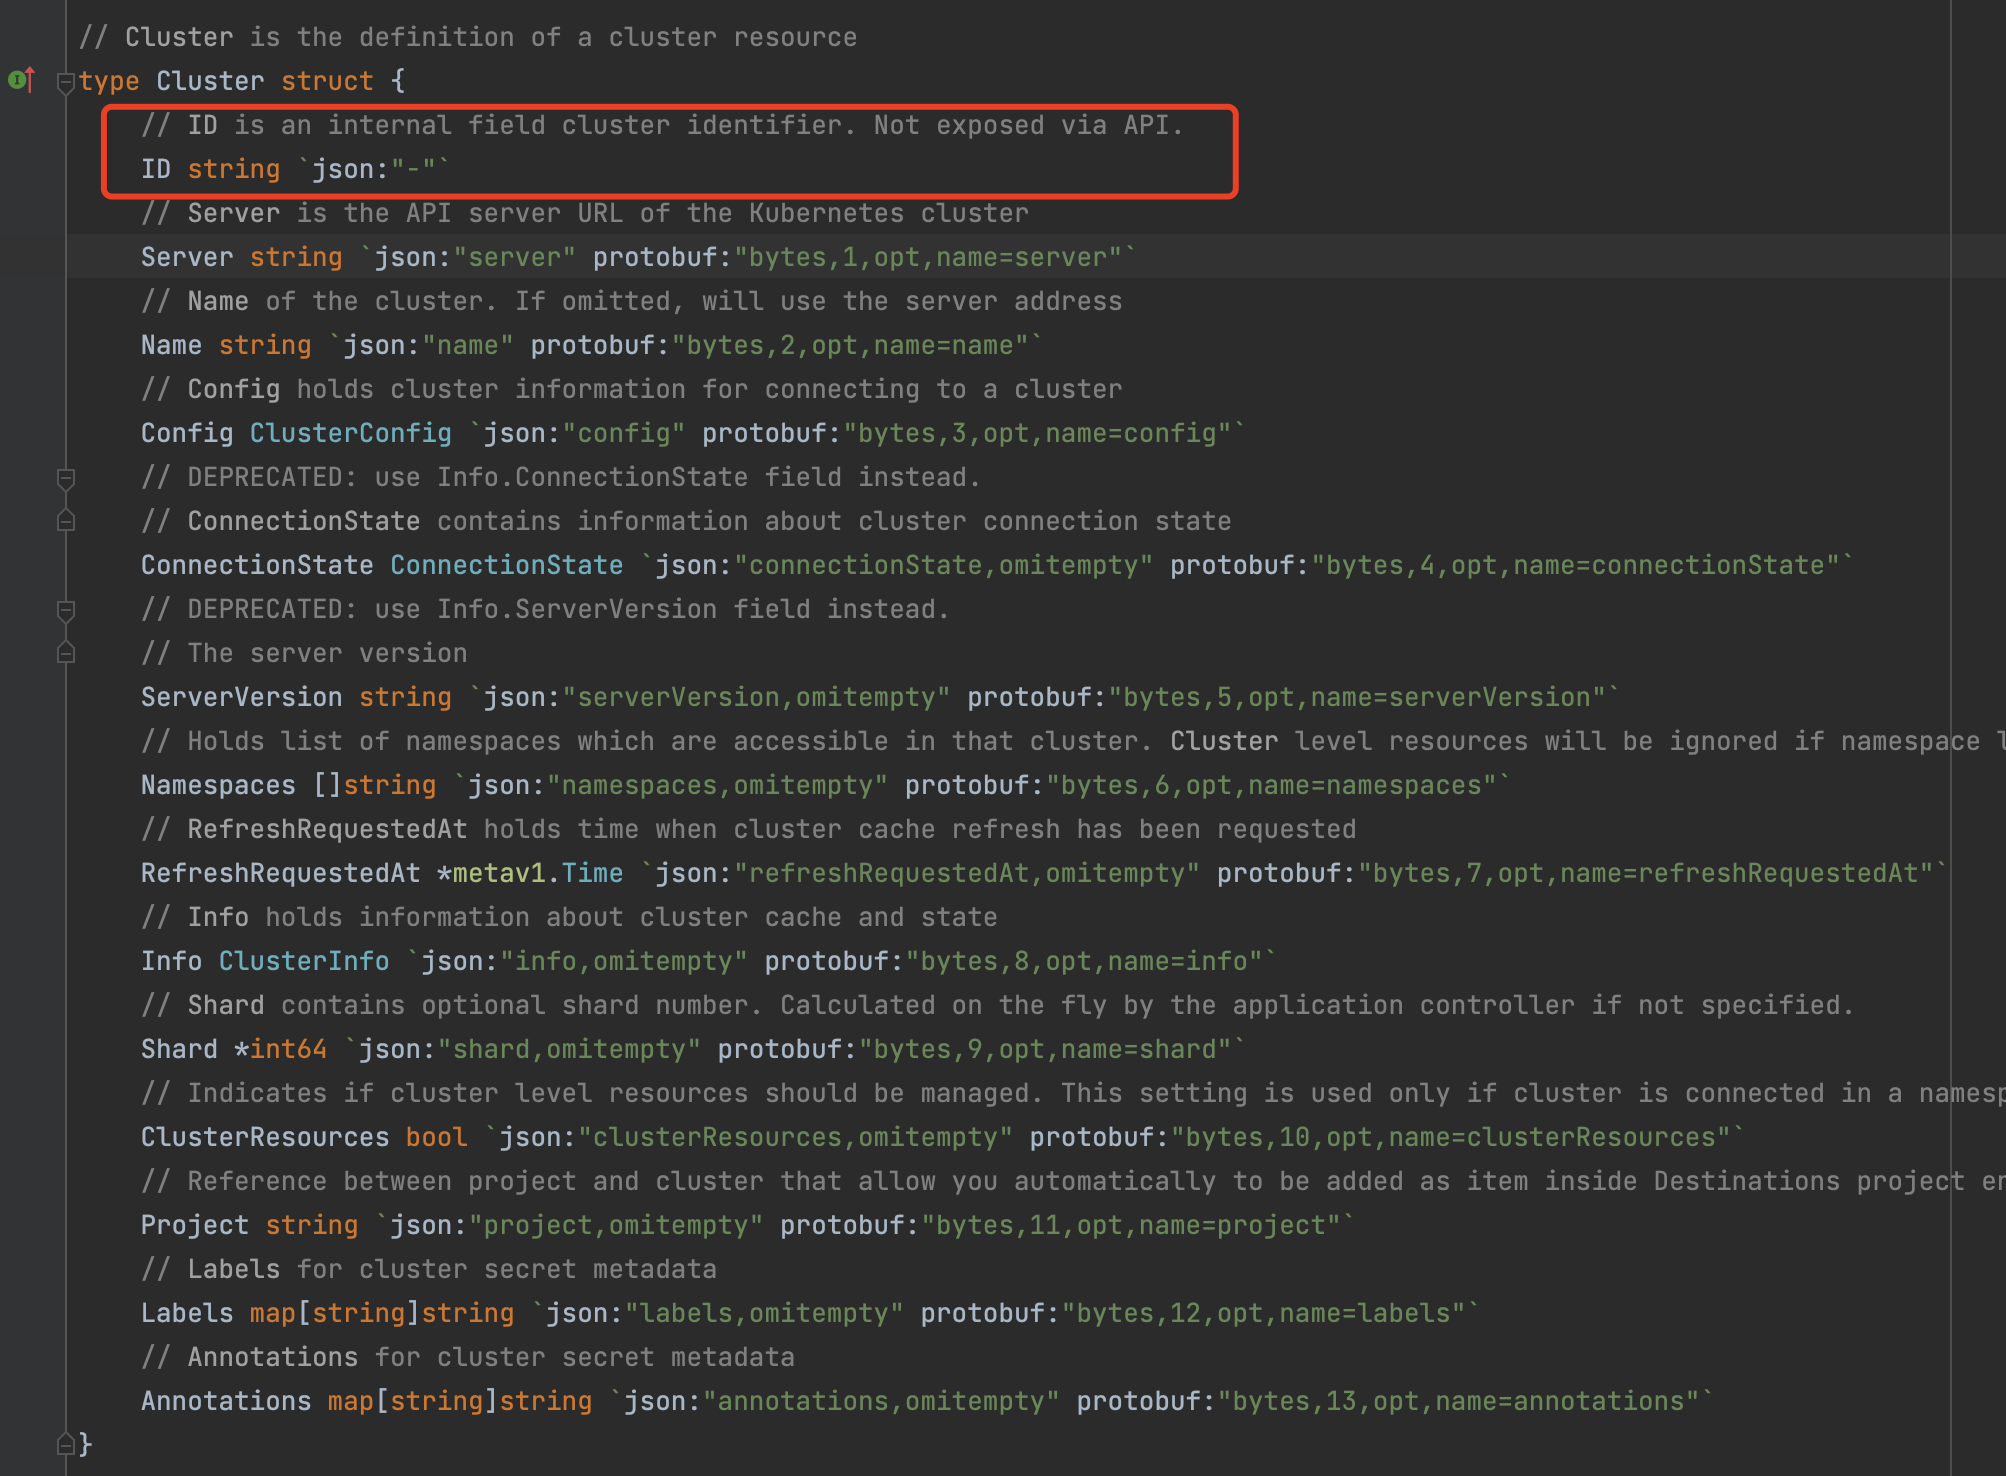Image resolution: width=2006 pixels, height=1476 pixels.
Task: Click the fold marker near the ConnectionState field line
Action: click(x=66, y=521)
